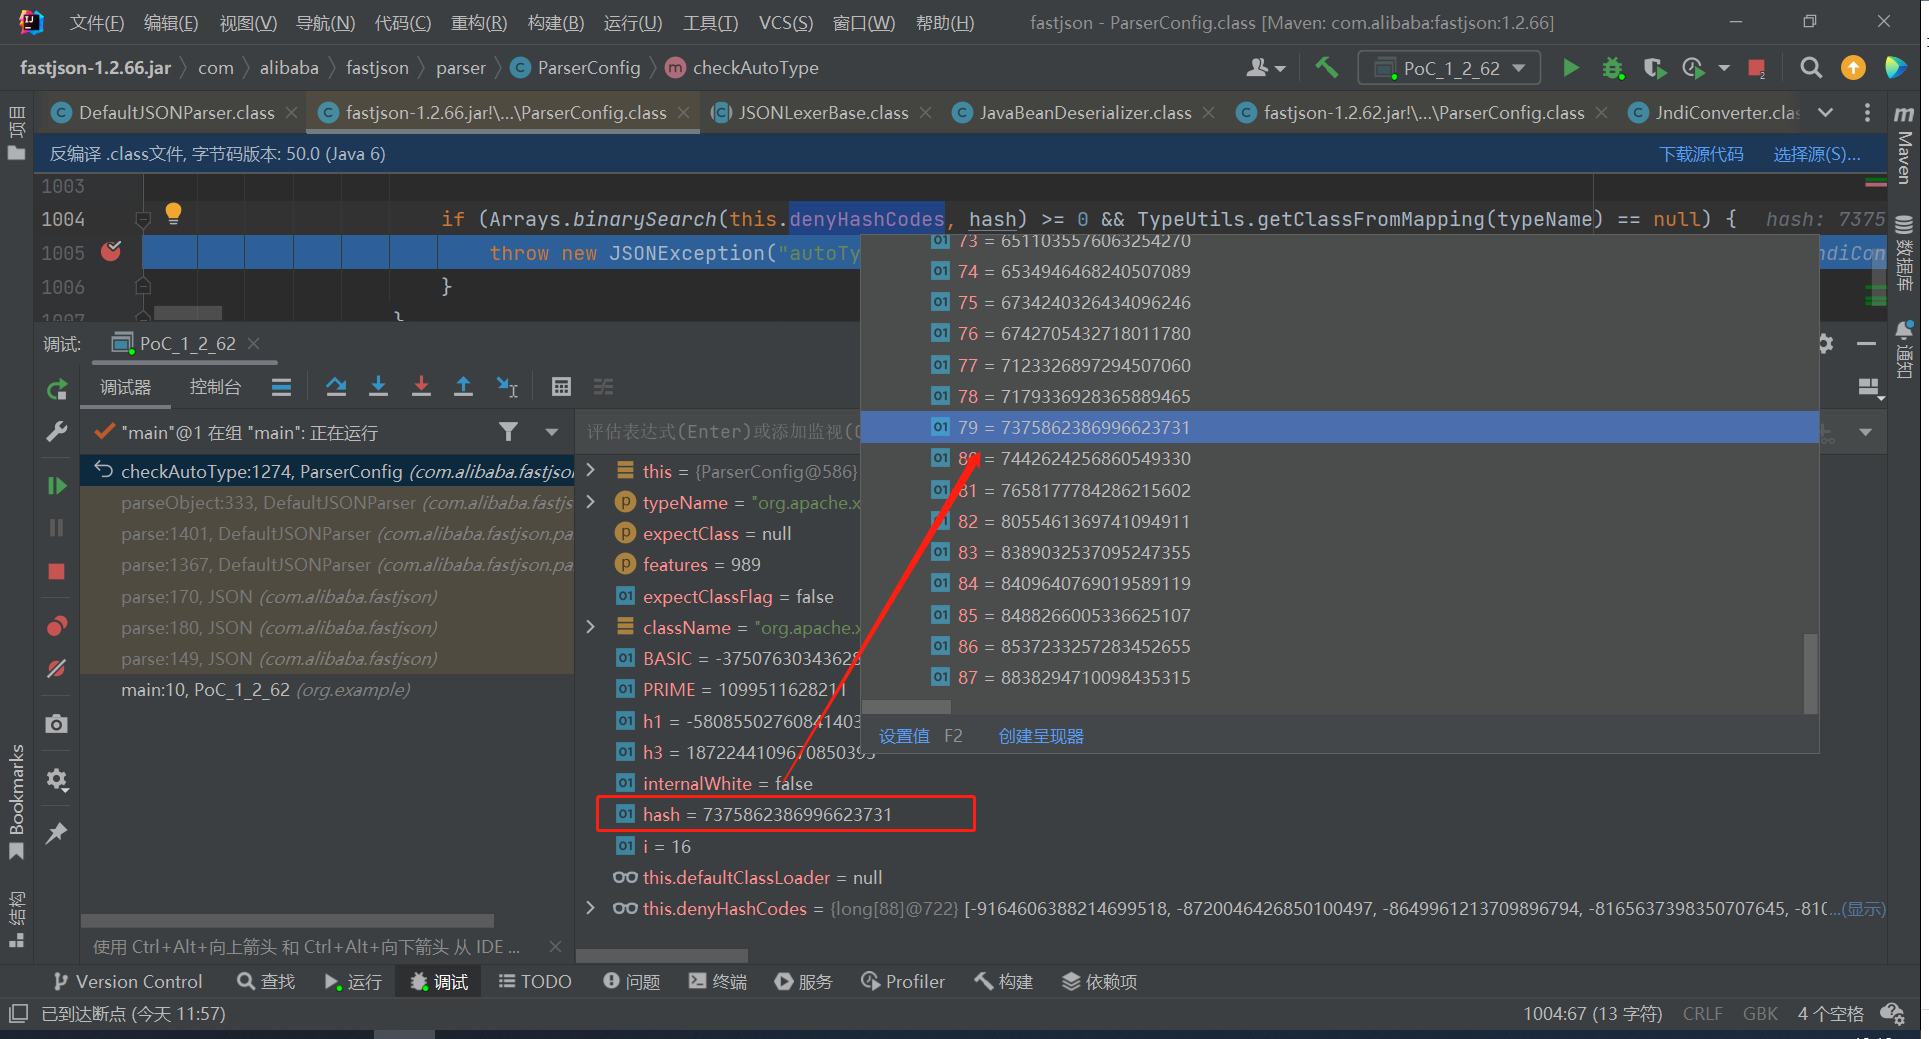The image size is (1929, 1039).
Task: Open the user account icon dropdown
Action: 1265,68
